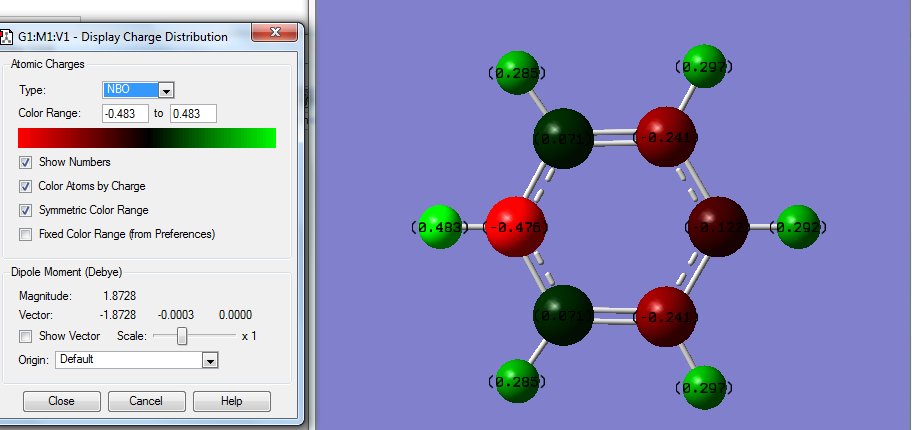912x430 pixels.
Task: Close the Display Charge Distribution dialog via X
Action: [275, 32]
